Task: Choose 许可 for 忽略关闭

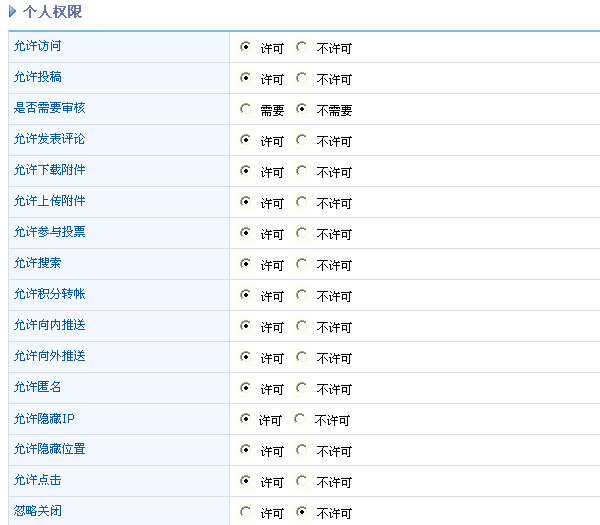Action: (x=245, y=512)
